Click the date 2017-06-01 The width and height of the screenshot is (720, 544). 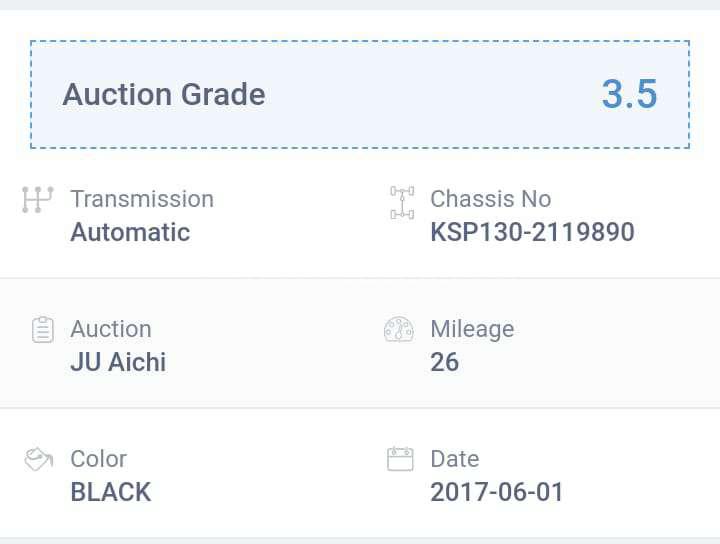click(497, 492)
